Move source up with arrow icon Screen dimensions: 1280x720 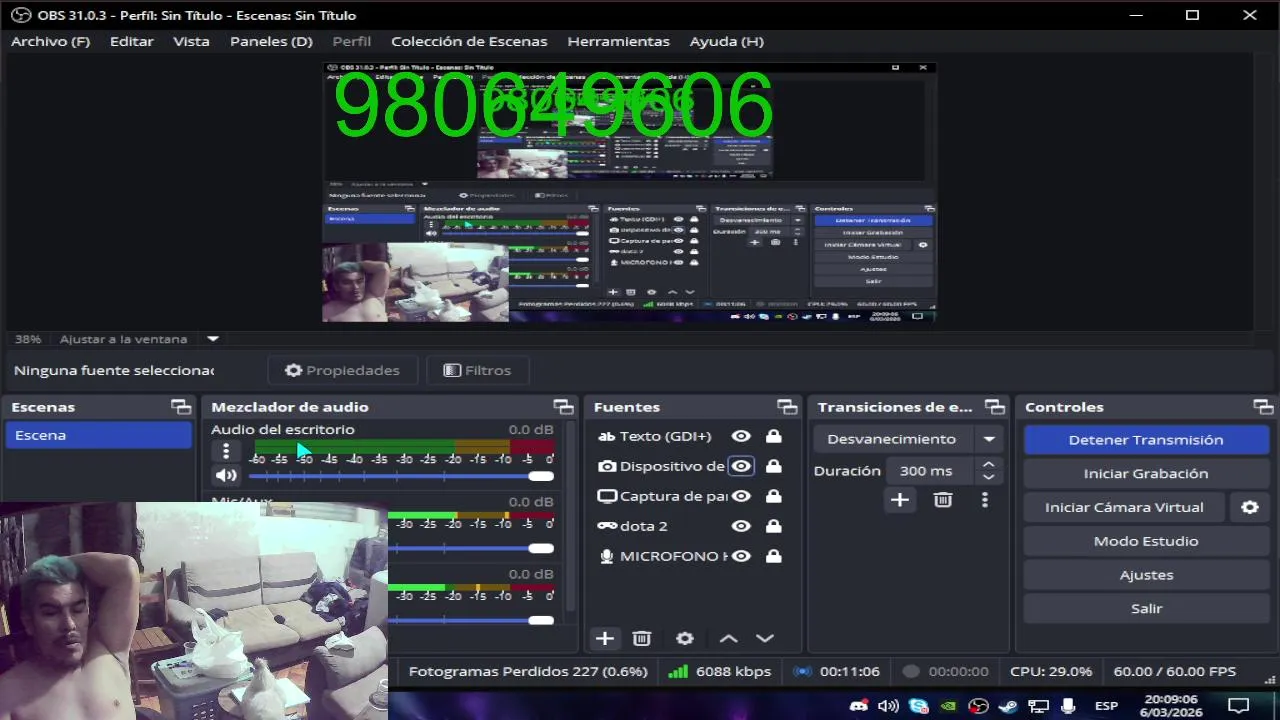(x=728, y=638)
